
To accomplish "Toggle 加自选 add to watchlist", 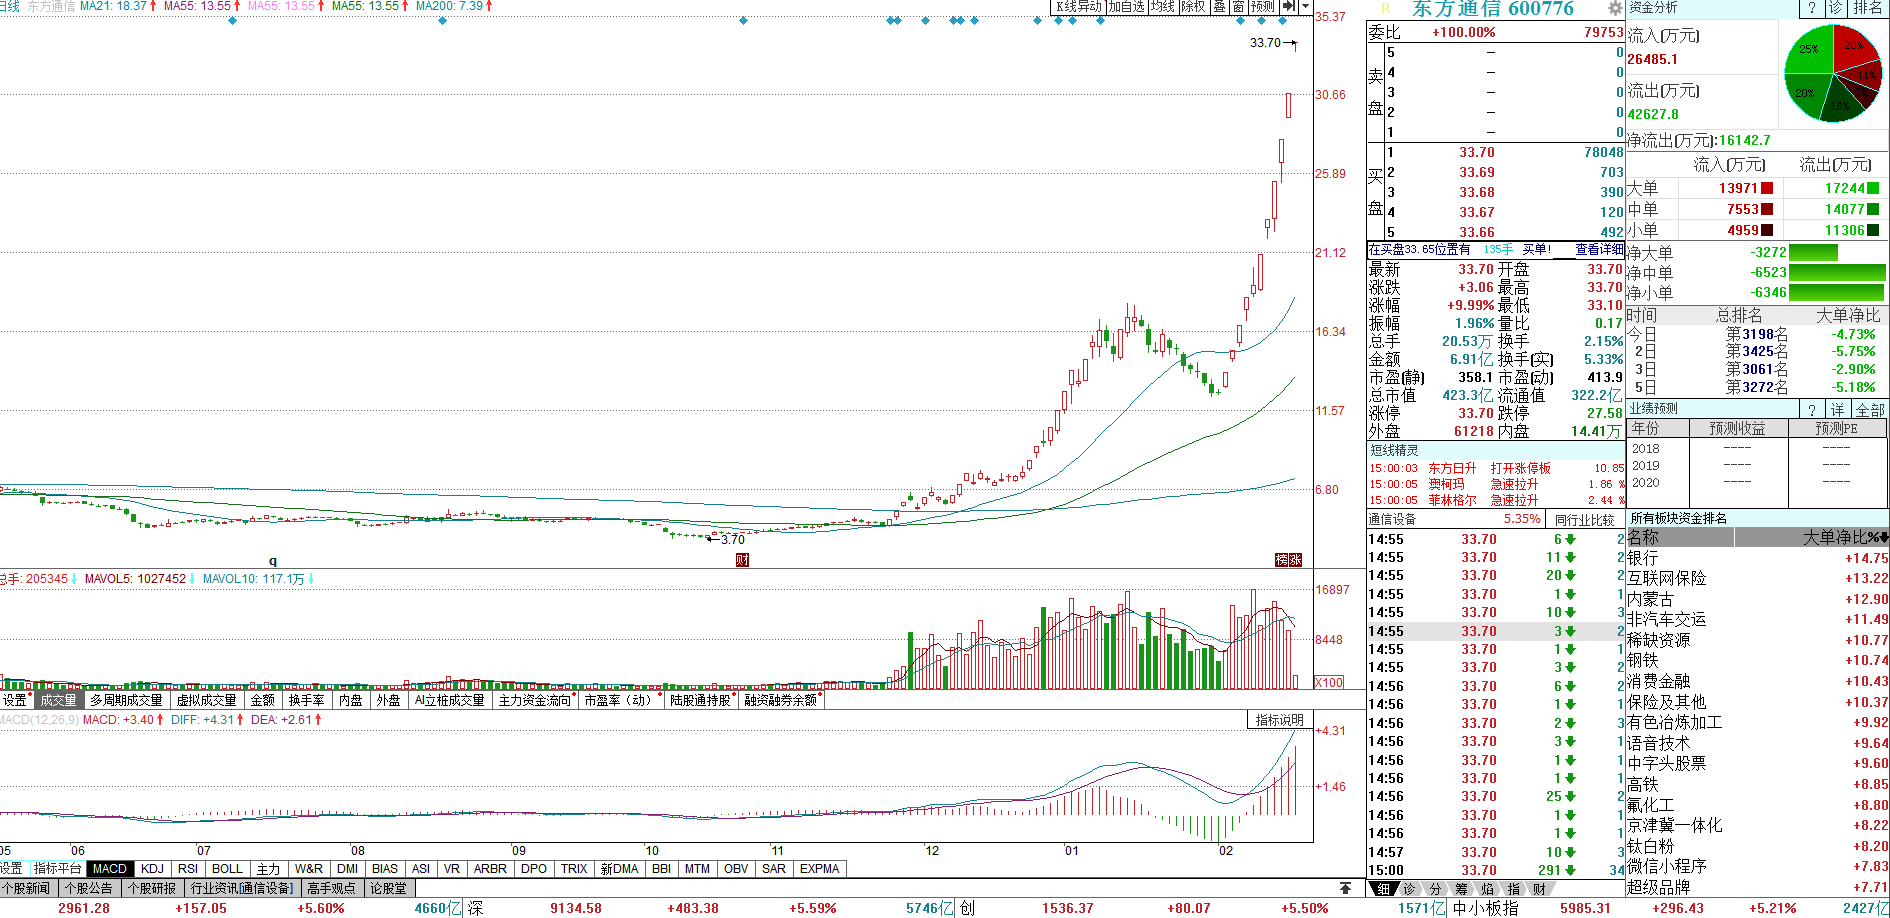I will pyautogui.click(x=1126, y=7).
